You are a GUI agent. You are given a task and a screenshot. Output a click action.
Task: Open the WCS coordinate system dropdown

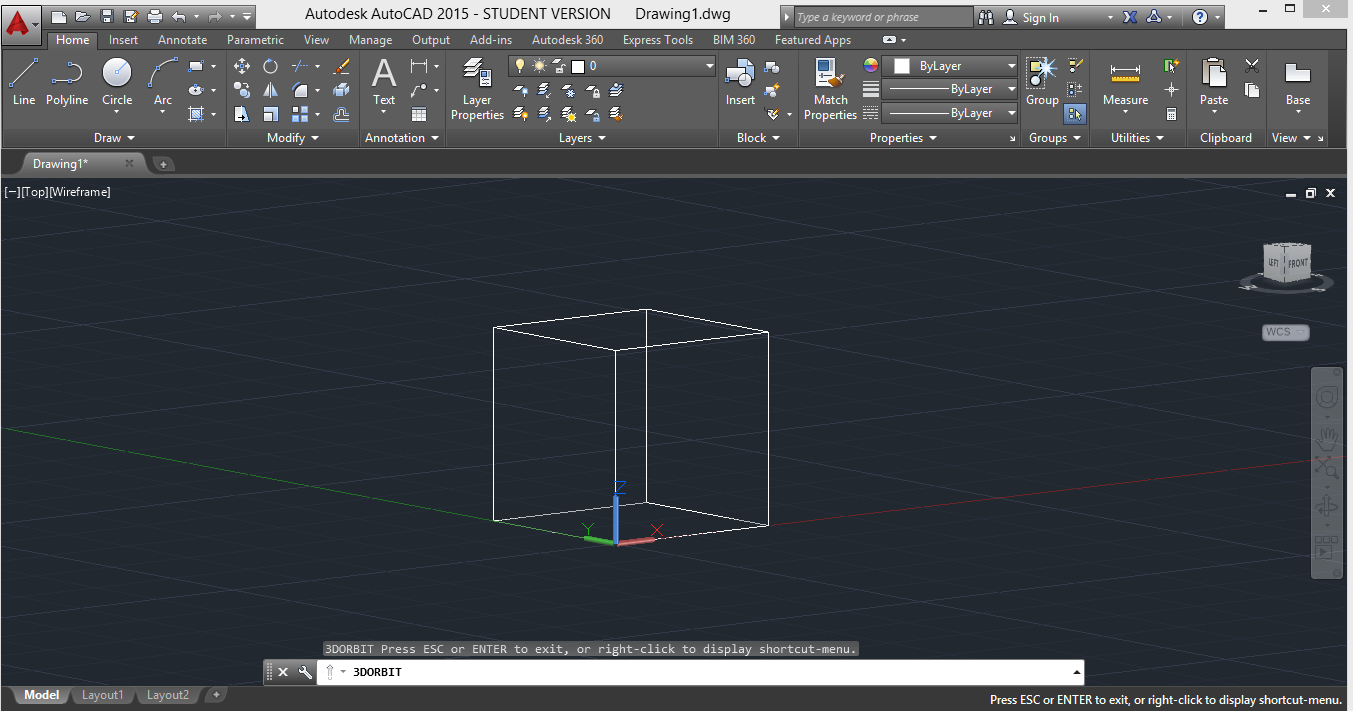pyautogui.click(x=1286, y=332)
